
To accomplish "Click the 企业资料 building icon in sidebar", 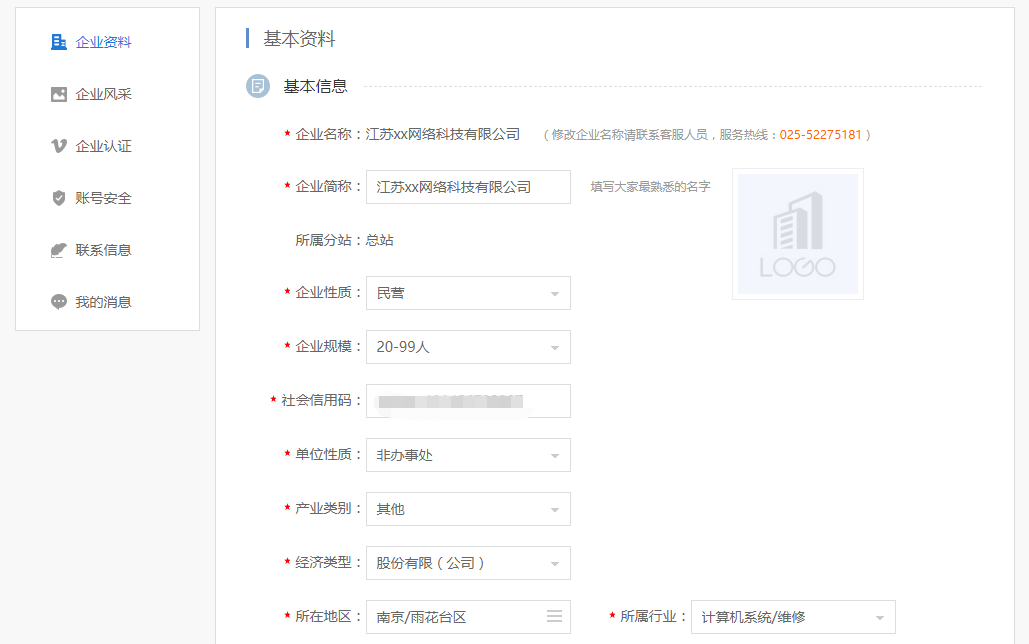I will click(59, 42).
